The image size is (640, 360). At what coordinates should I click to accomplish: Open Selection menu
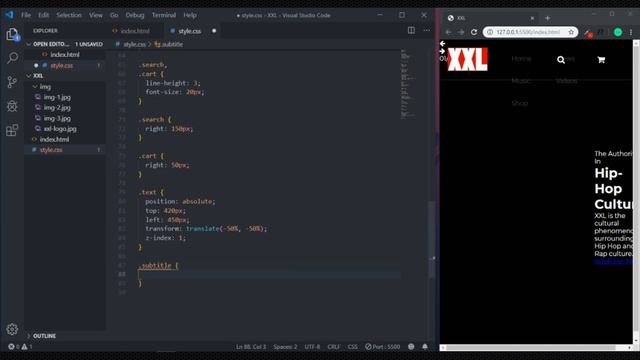(69, 15)
